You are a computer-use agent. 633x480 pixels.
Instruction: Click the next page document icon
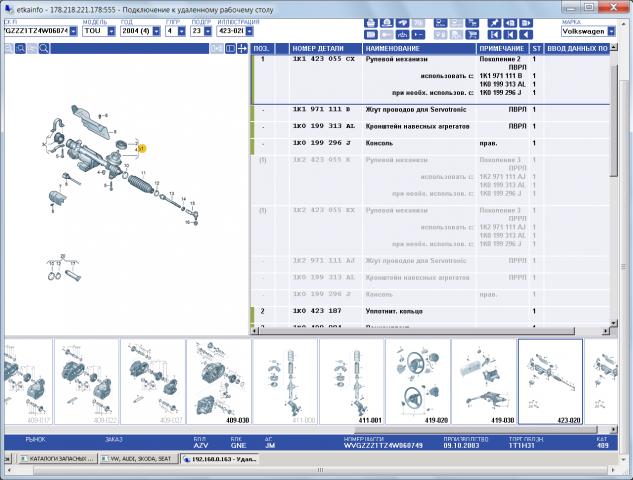click(x=526, y=23)
